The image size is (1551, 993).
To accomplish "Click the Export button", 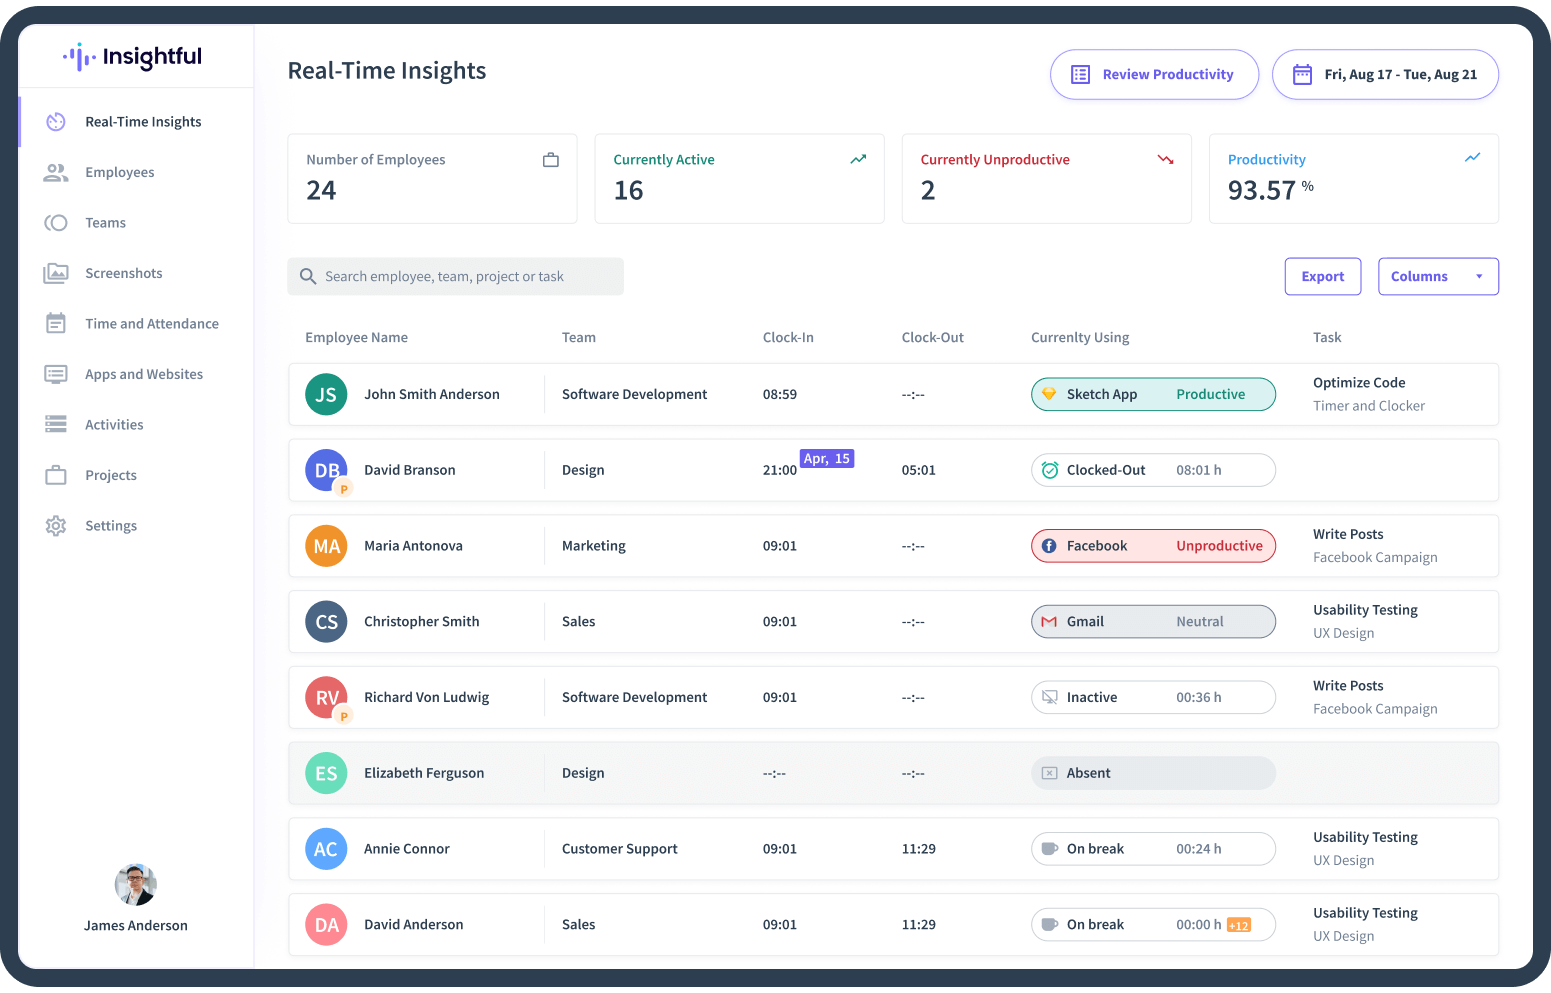I will coord(1322,276).
